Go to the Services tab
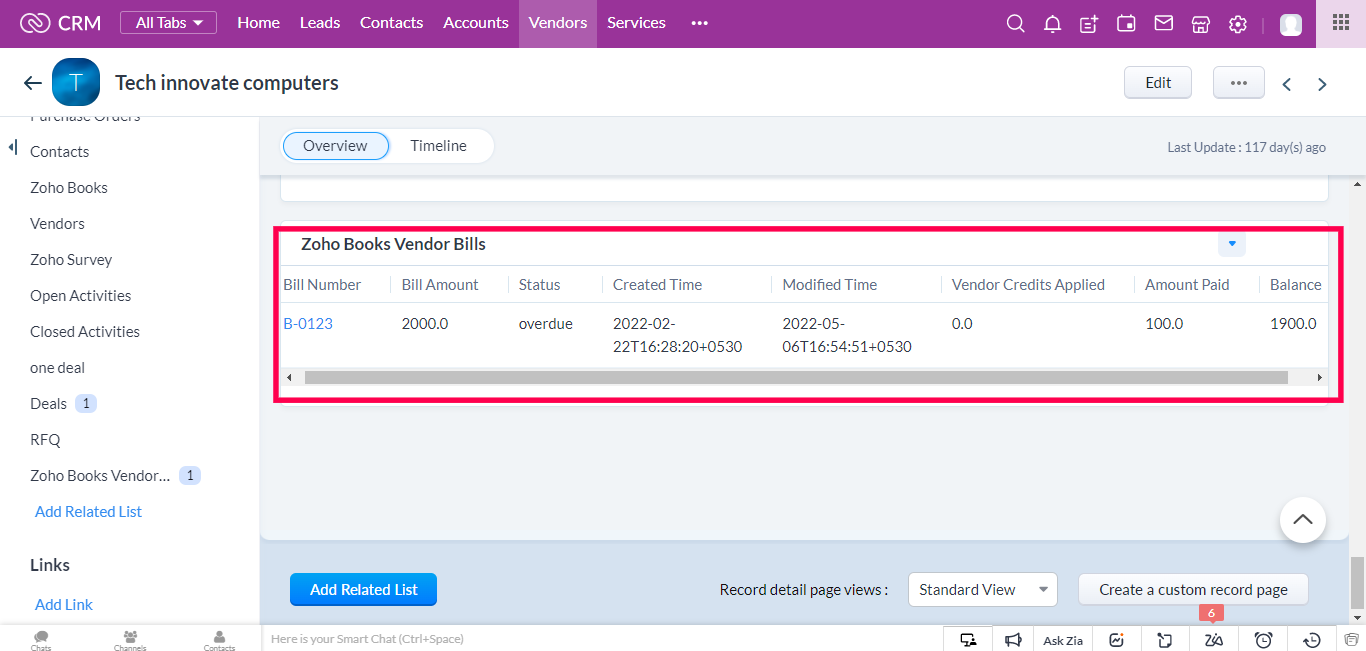 (x=636, y=23)
